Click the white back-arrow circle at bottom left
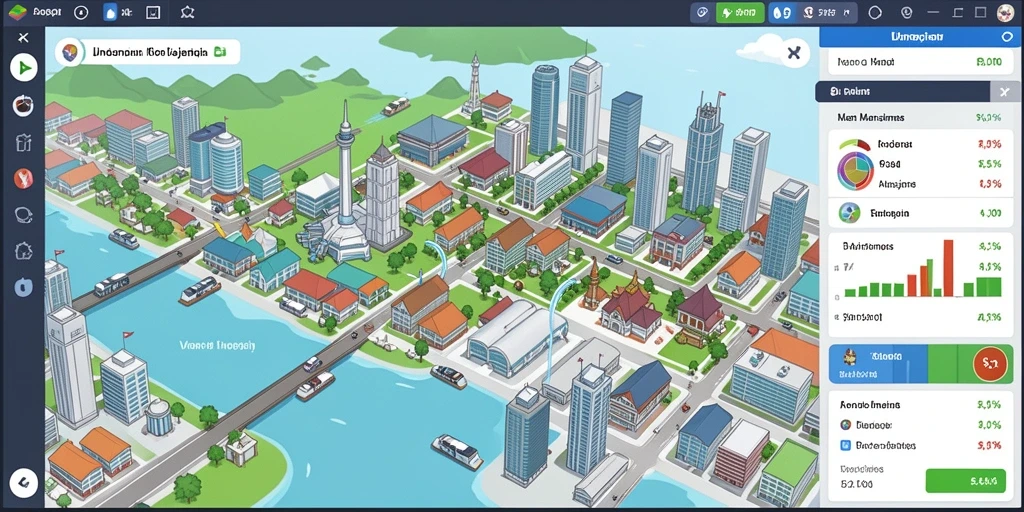This screenshot has height=512, width=1024. 24,483
